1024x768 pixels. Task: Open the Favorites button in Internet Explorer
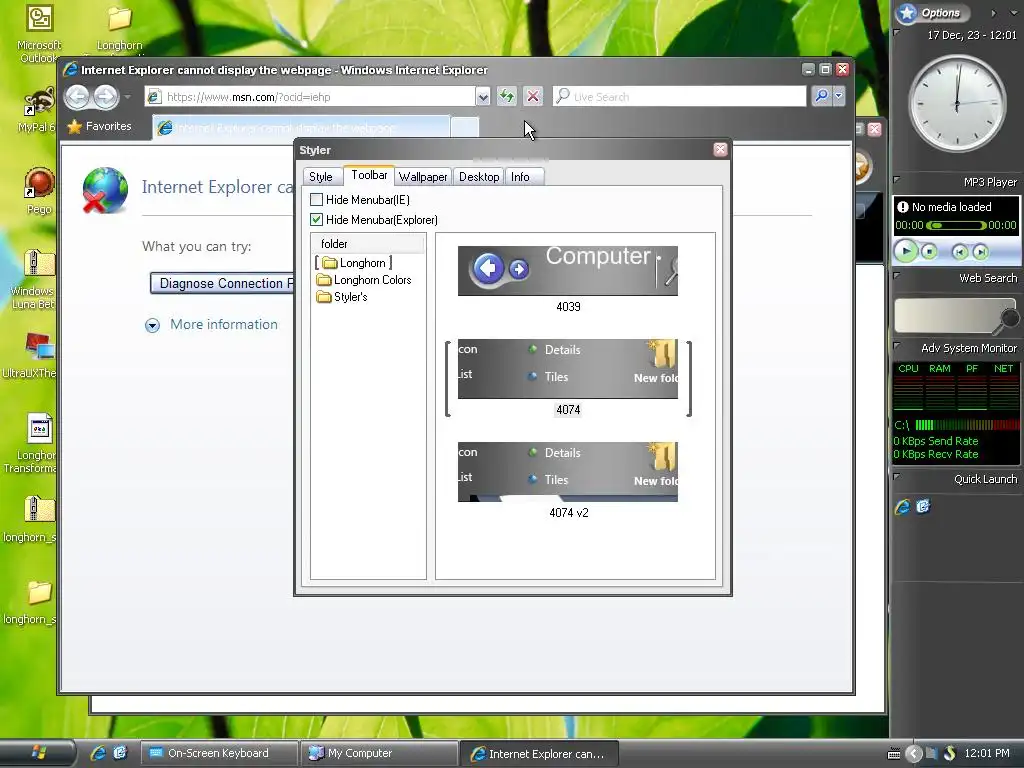click(x=99, y=126)
